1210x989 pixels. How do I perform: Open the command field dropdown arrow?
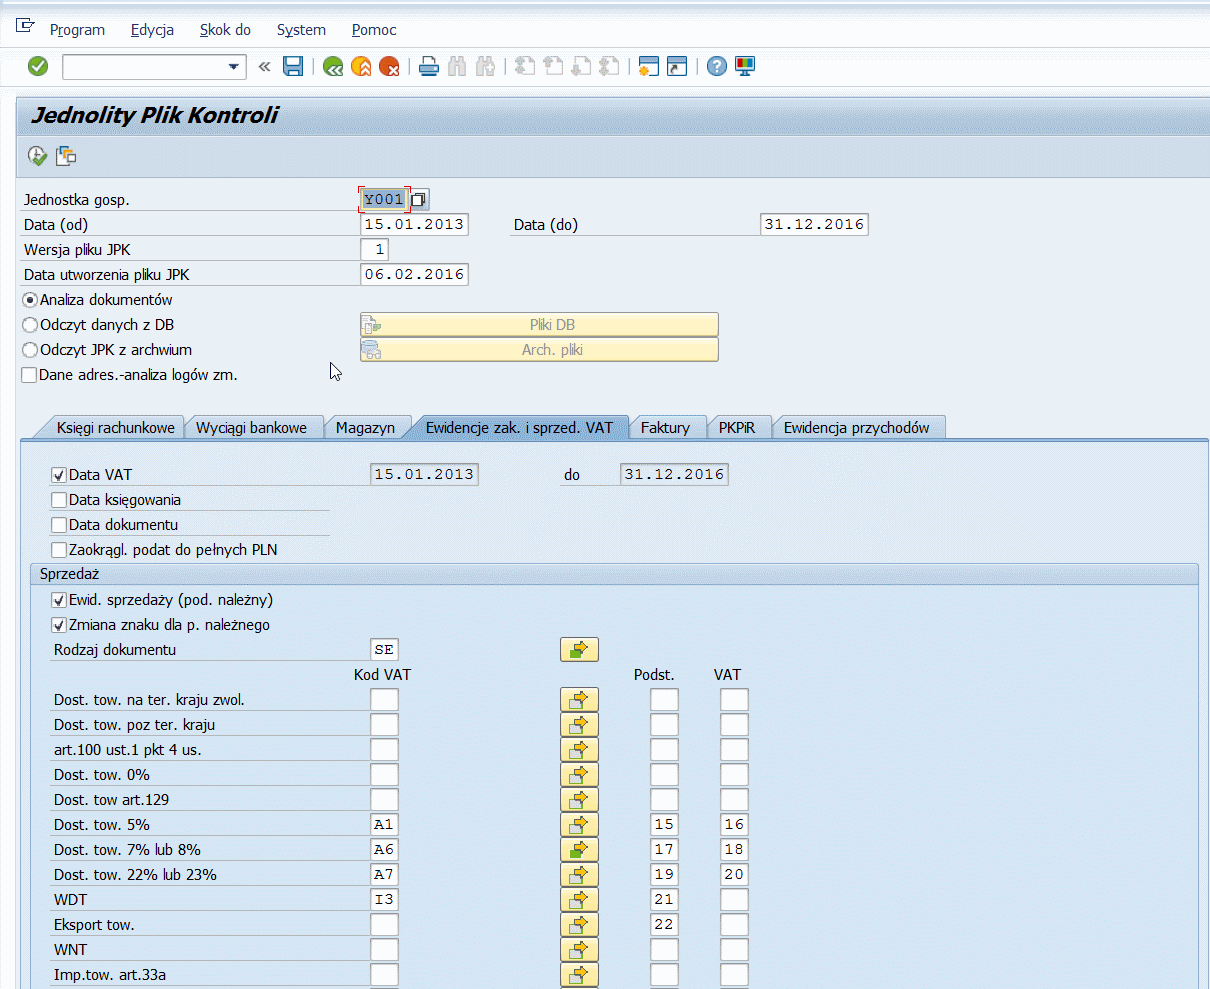coord(234,67)
